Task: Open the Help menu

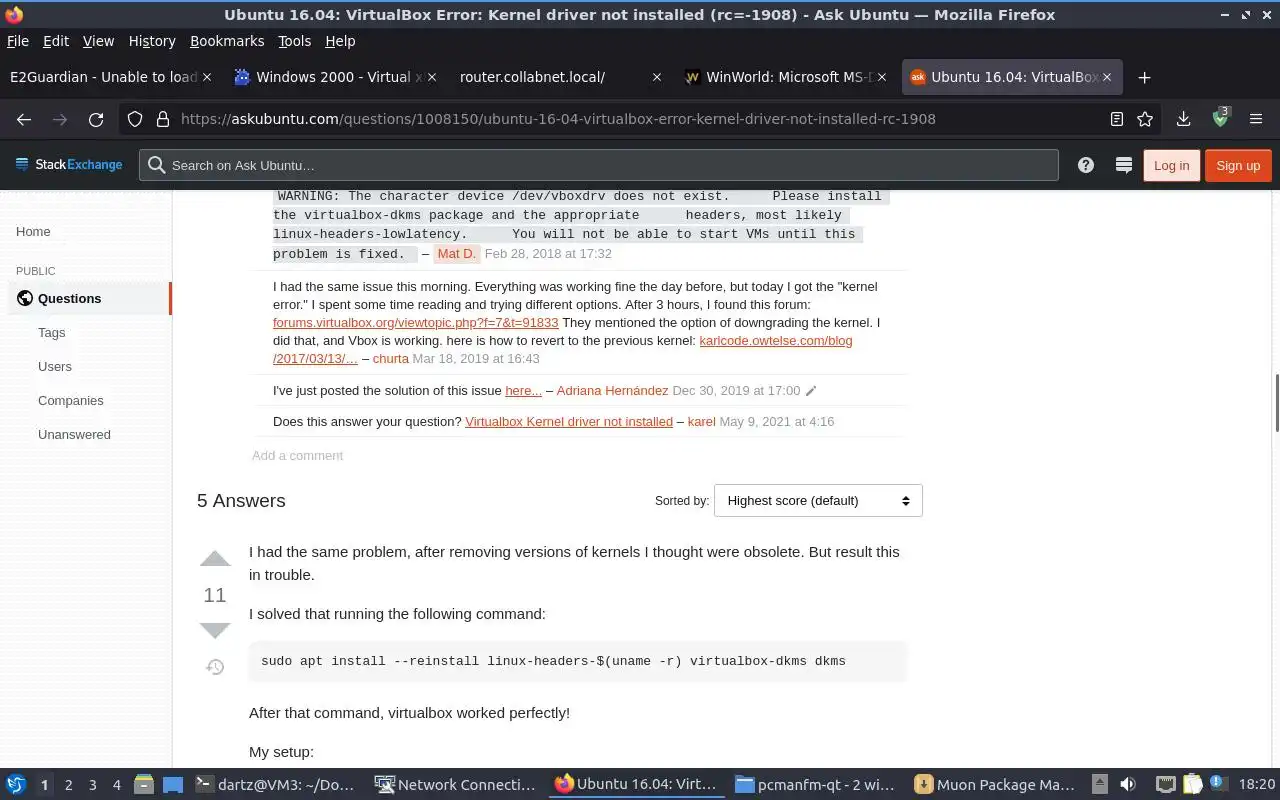Action: point(340,41)
